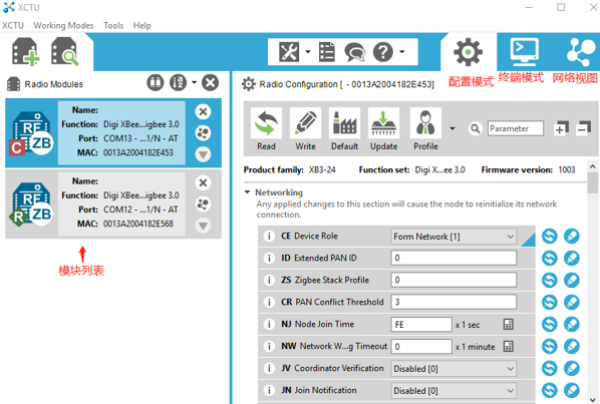Click ZS Zigbee Stack Profile field
The height and width of the screenshot is (404, 600).
[x=453, y=280]
